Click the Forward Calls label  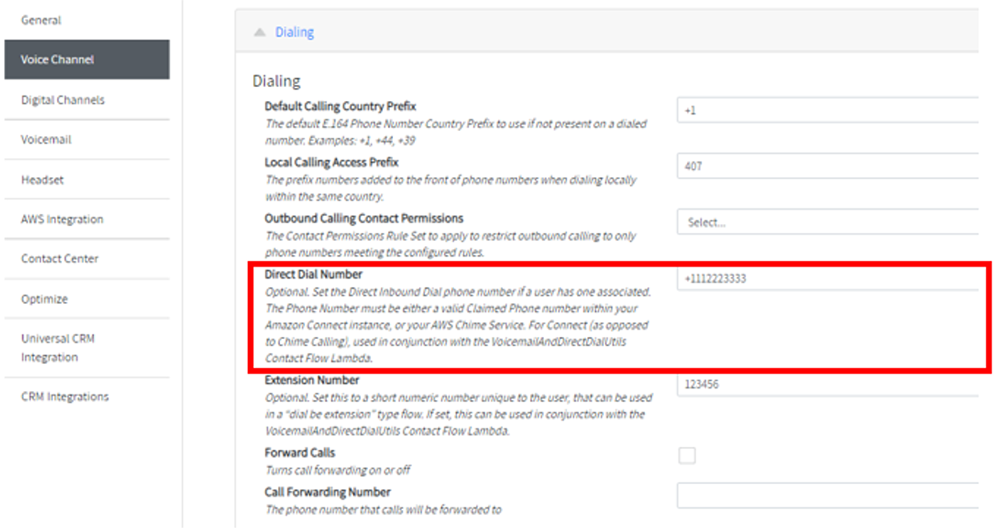tap(300, 453)
